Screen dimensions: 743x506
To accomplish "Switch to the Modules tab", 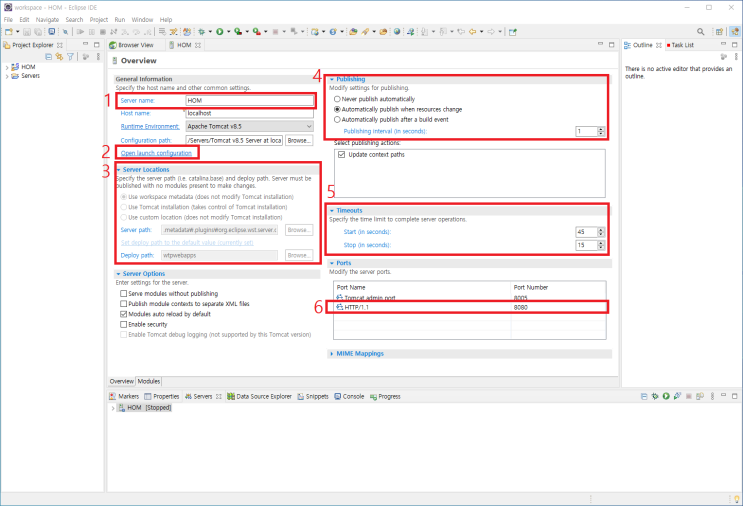I will [x=149, y=381].
